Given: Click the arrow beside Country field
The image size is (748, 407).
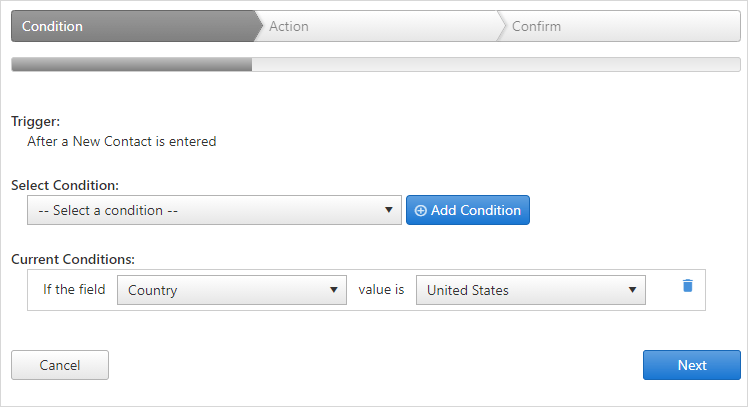Looking at the screenshot, I should click(x=334, y=290).
